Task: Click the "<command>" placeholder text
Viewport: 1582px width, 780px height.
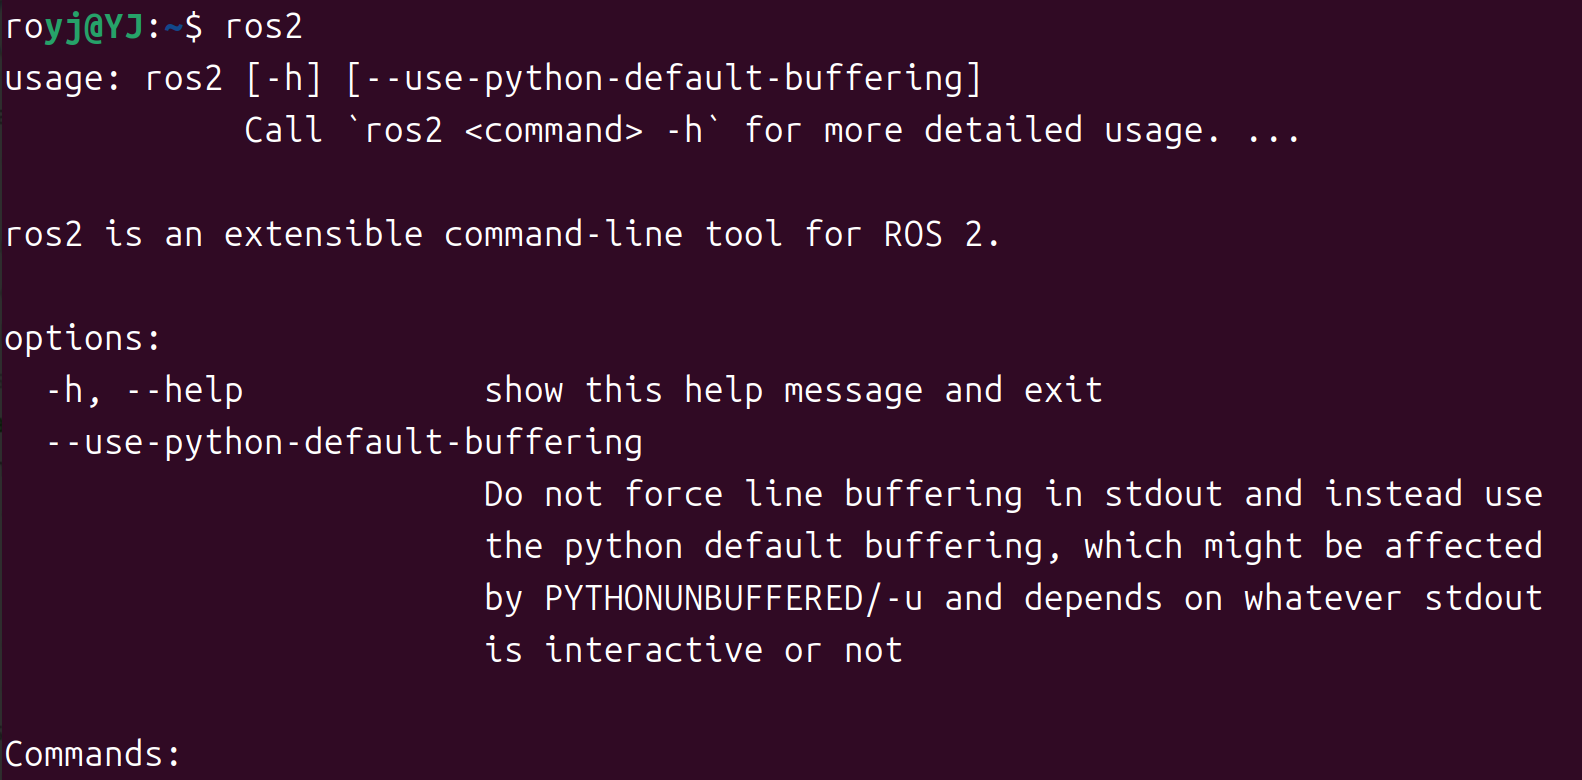Action: 553,131
